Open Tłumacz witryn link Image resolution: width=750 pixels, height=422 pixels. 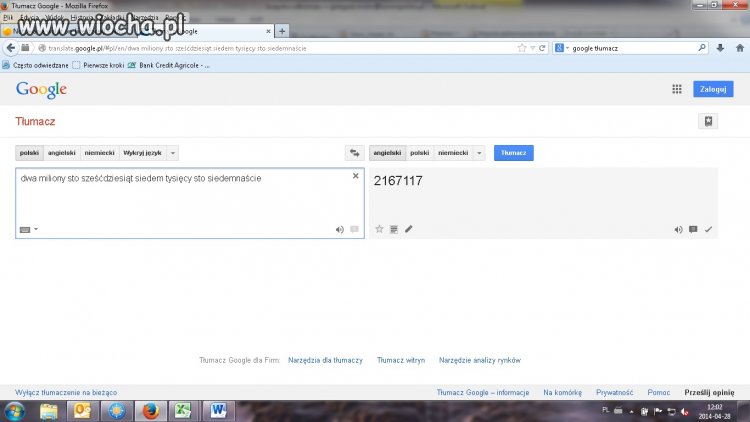(401, 360)
